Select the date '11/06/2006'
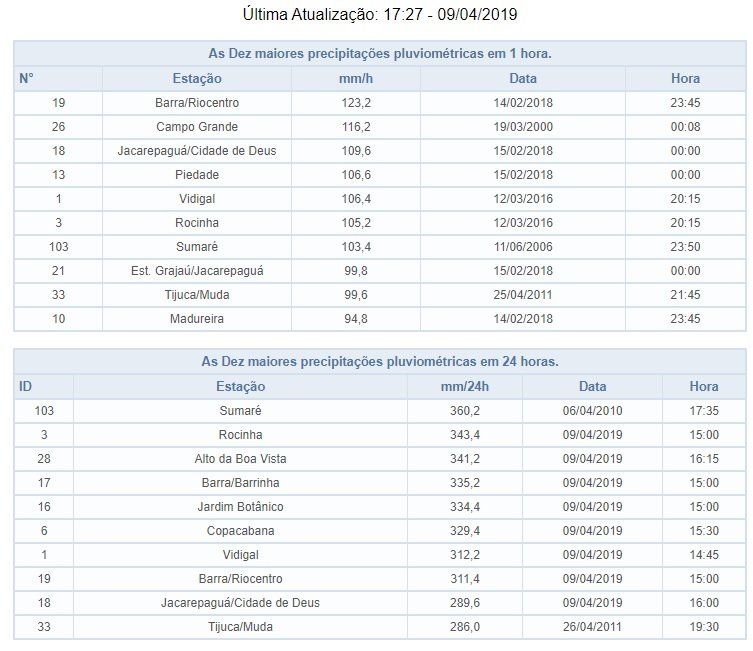Image resolution: width=753 pixels, height=651 pixels. point(523,247)
